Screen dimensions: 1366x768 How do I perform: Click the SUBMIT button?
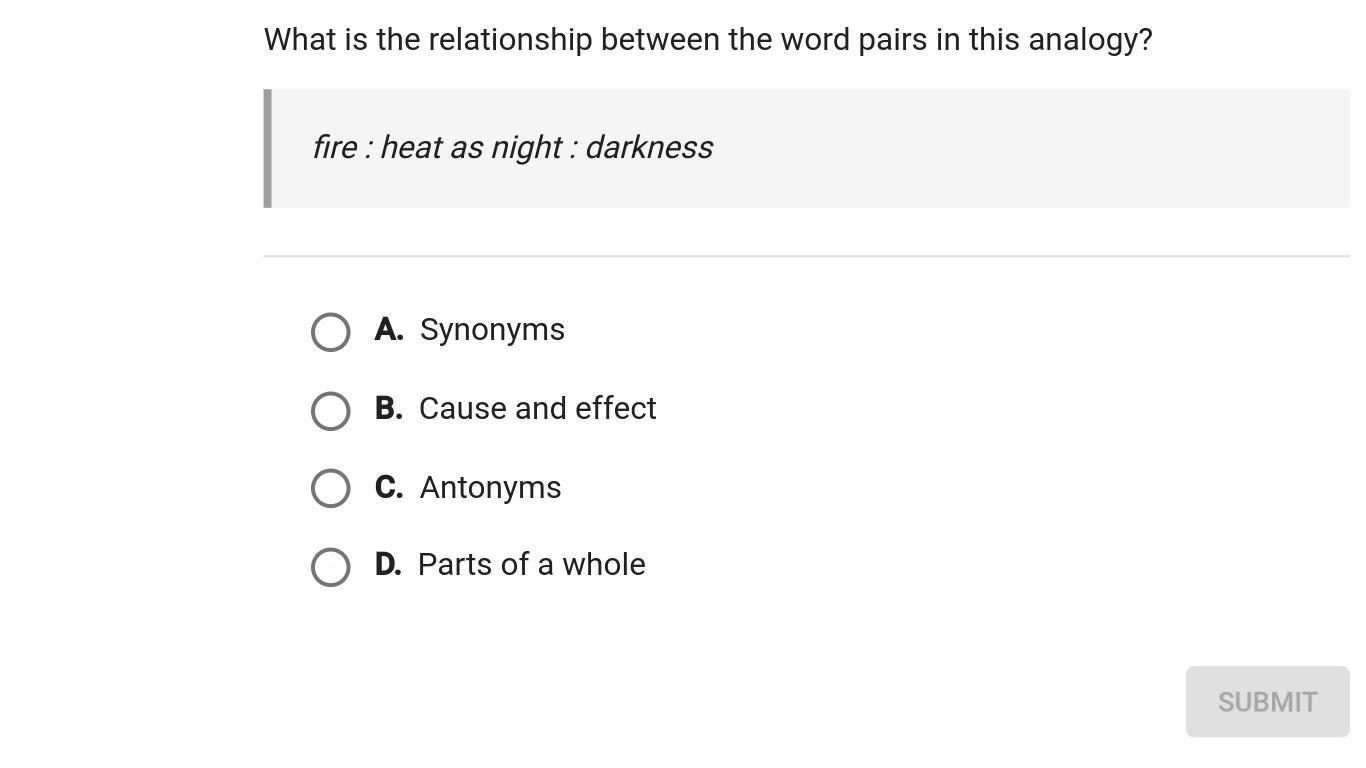pos(1267,702)
